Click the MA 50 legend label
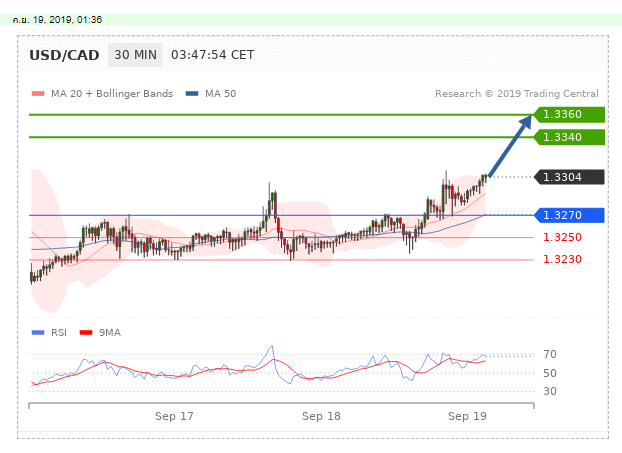This screenshot has height=453, width=622. coord(221,94)
